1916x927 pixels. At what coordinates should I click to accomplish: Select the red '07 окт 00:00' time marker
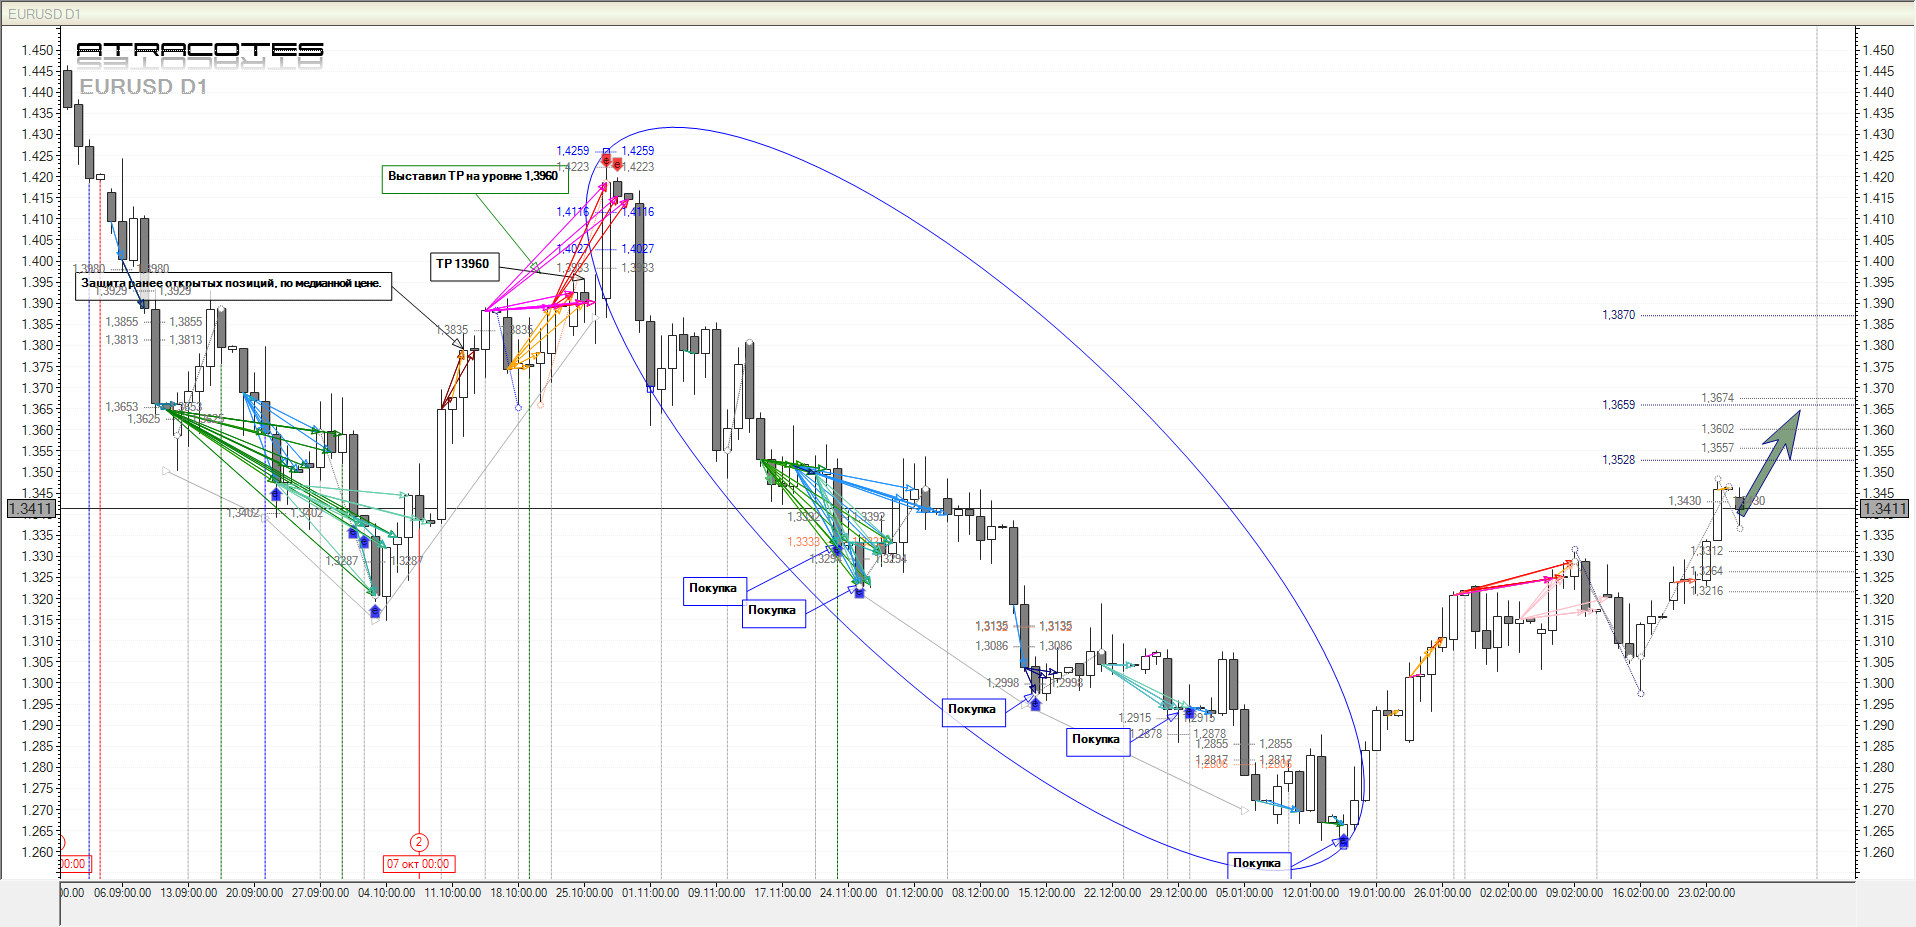click(x=419, y=864)
